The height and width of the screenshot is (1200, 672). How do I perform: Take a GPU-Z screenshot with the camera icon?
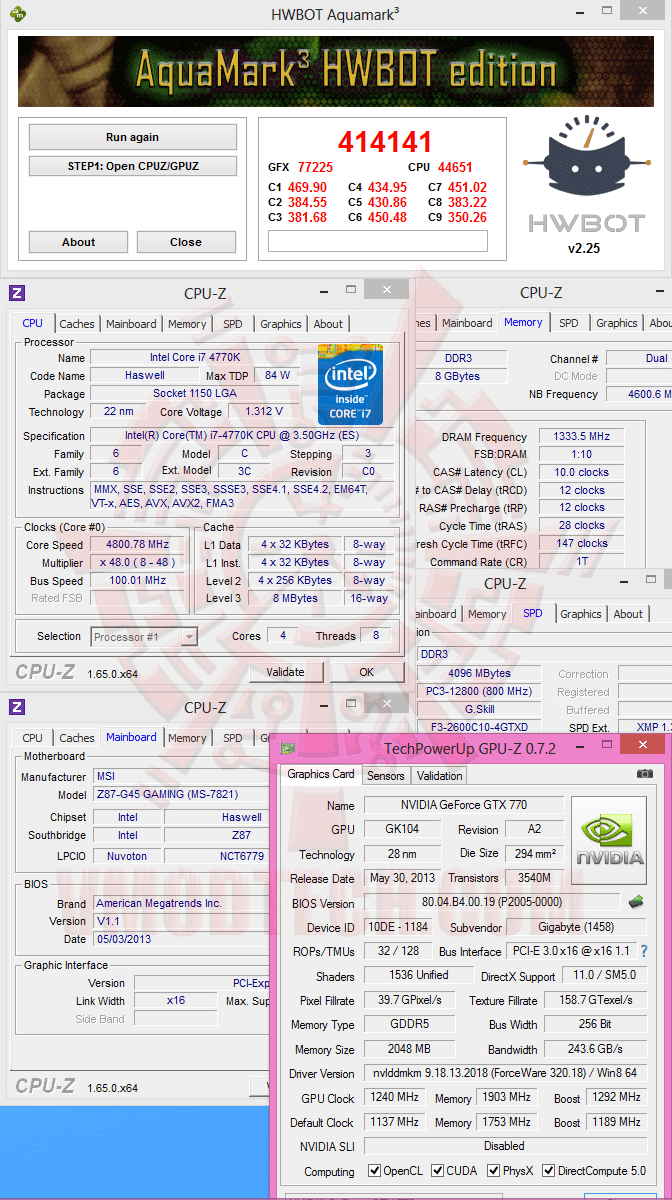pyautogui.click(x=645, y=774)
